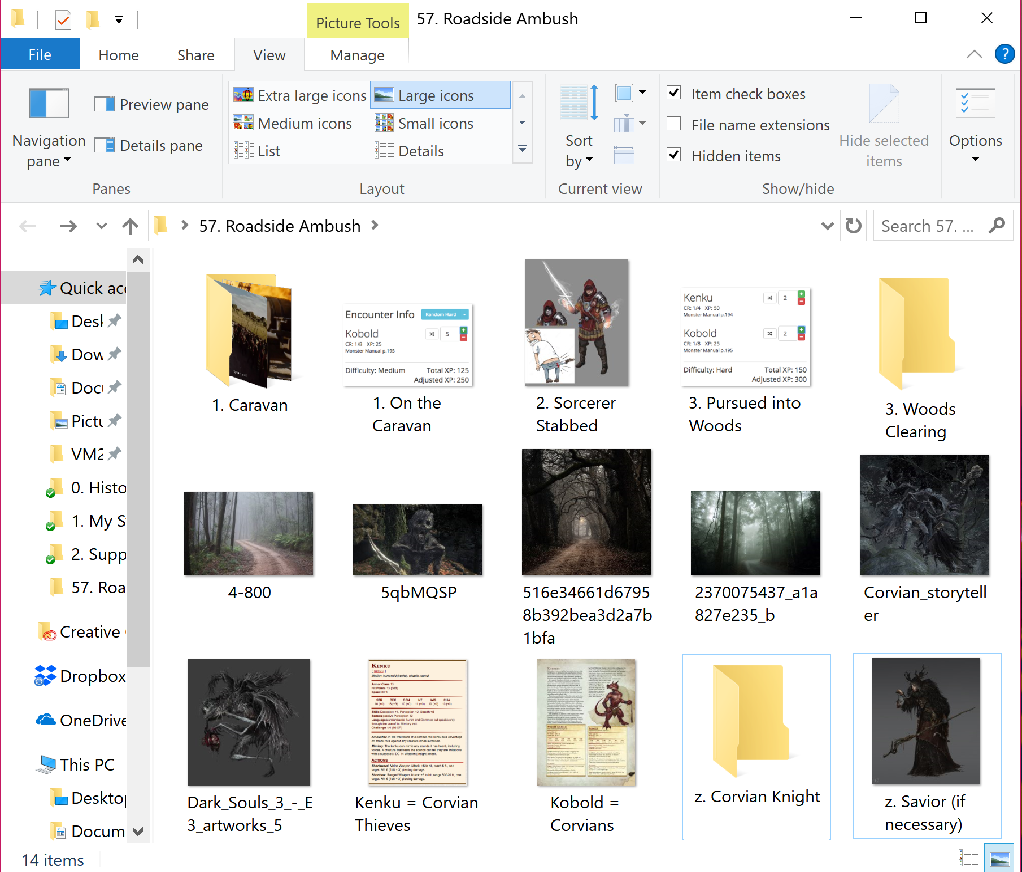Viewport: 1022px width, 872px height.
Task: Switch to List layout
Action: tap(257, 151)
